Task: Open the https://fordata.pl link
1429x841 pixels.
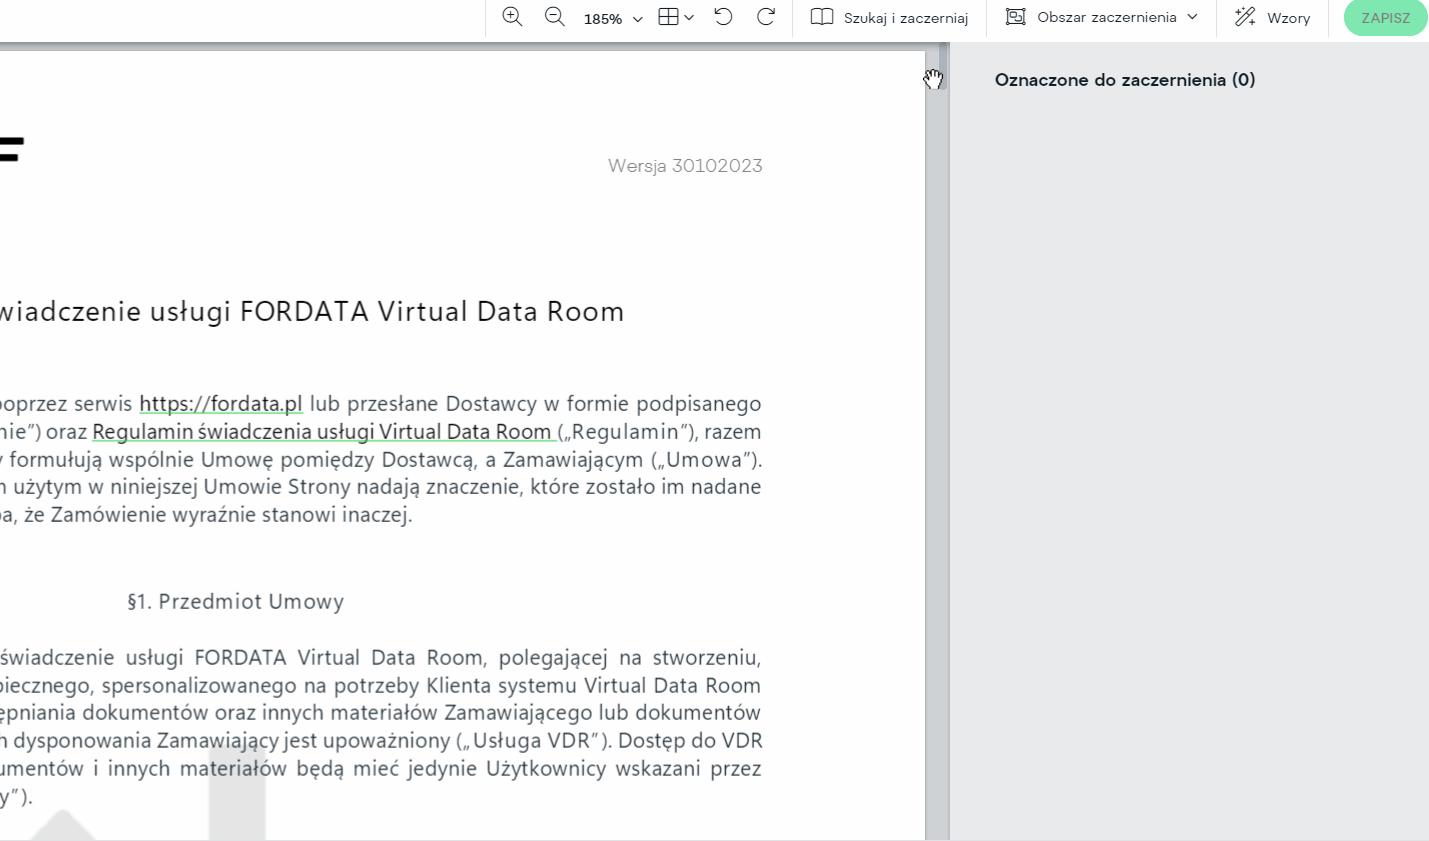Action: pos(221,404)
